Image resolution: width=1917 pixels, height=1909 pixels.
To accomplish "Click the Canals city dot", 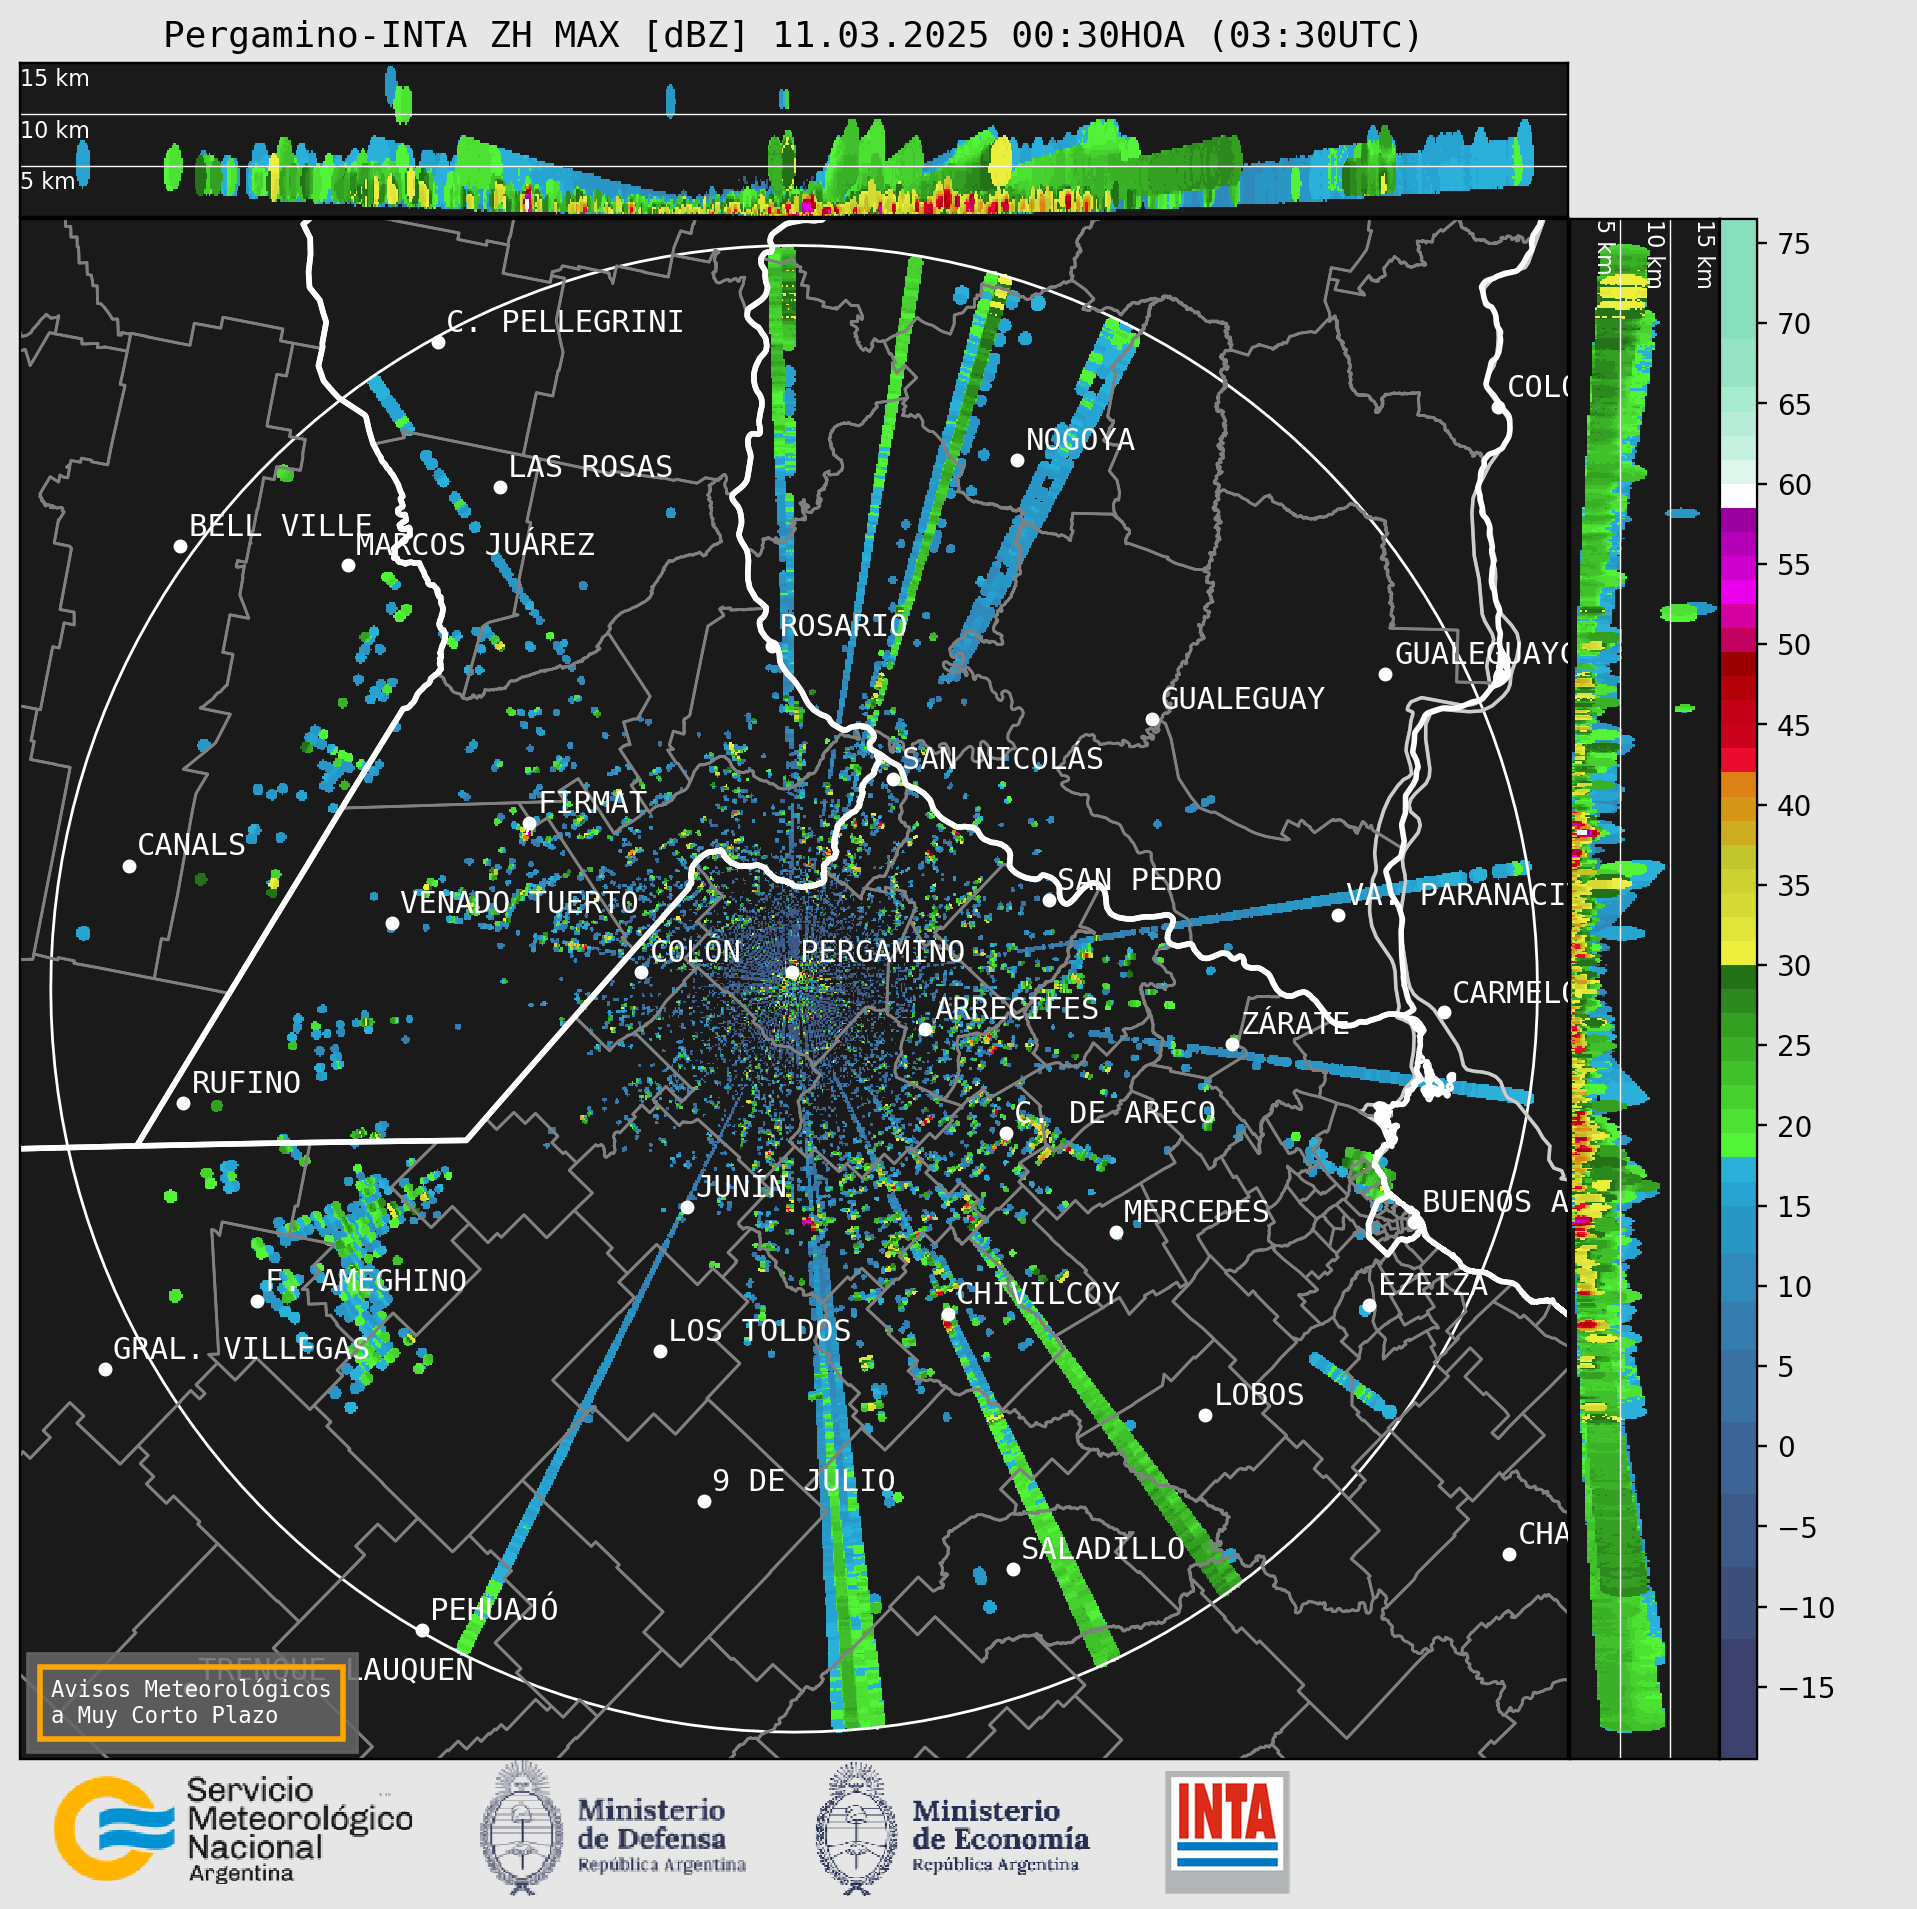I will tap(129, 867).
